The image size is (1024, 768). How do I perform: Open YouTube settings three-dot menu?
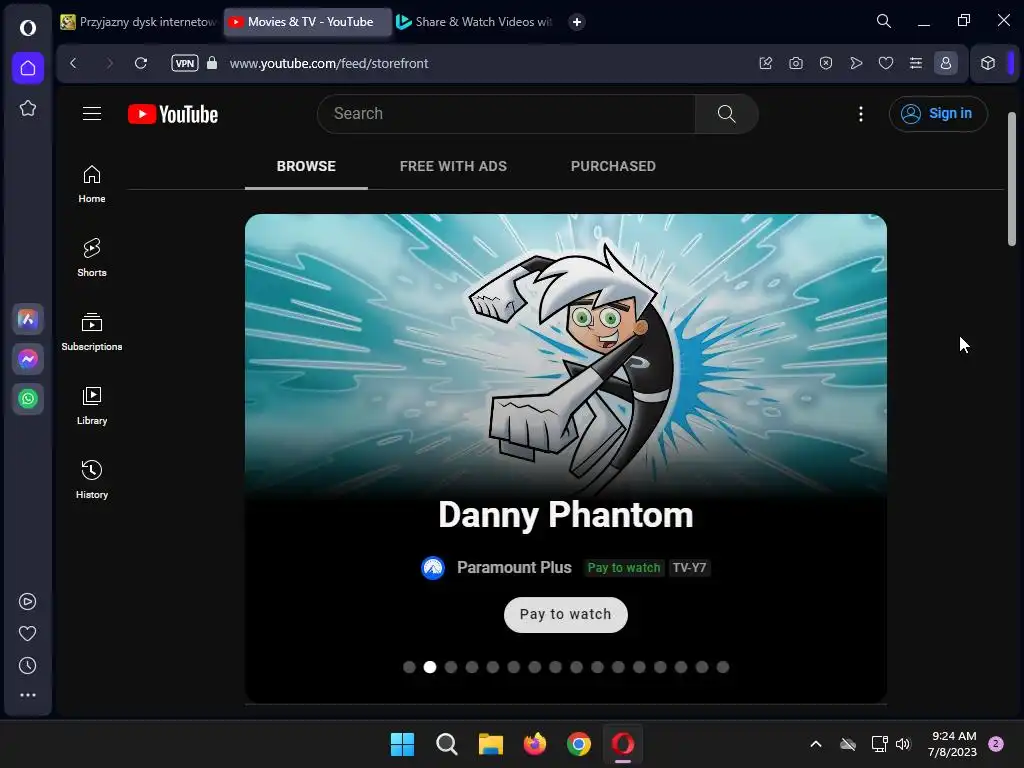[x=861, y=114]
